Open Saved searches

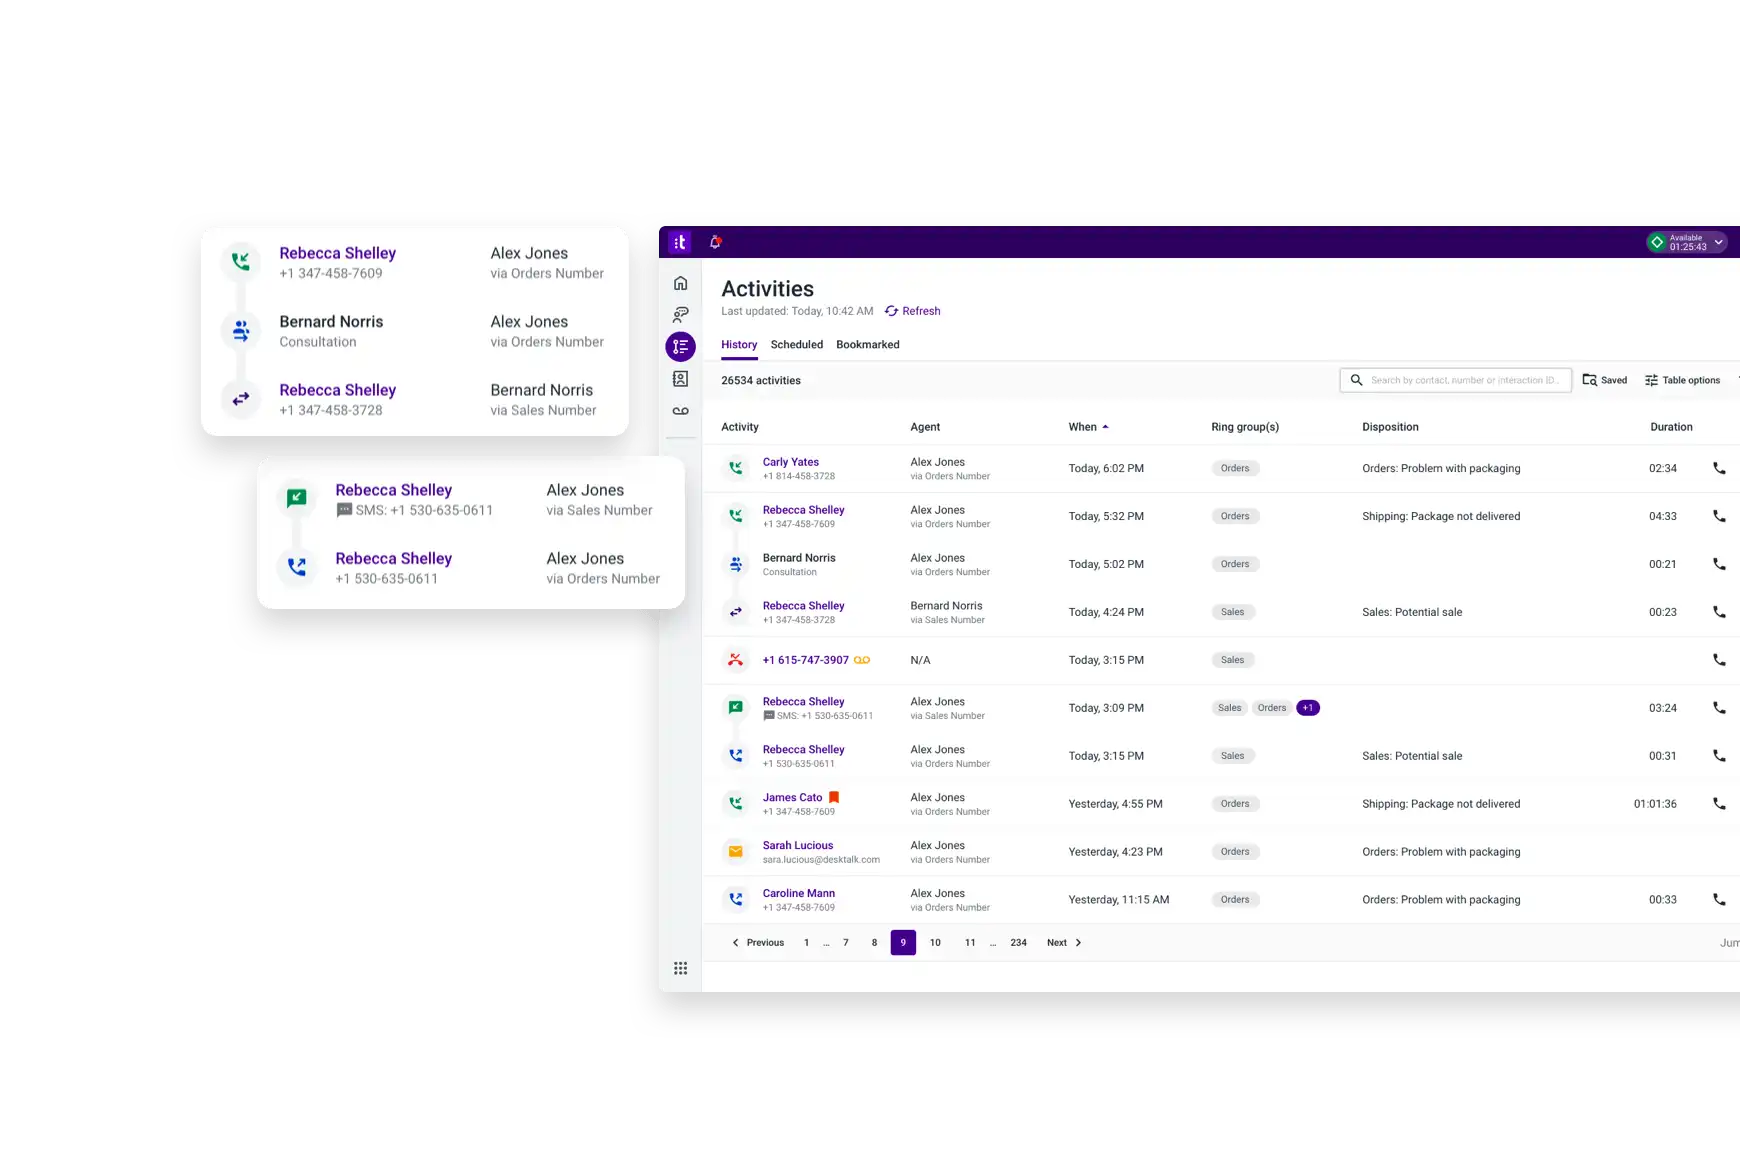[1604, 380]
